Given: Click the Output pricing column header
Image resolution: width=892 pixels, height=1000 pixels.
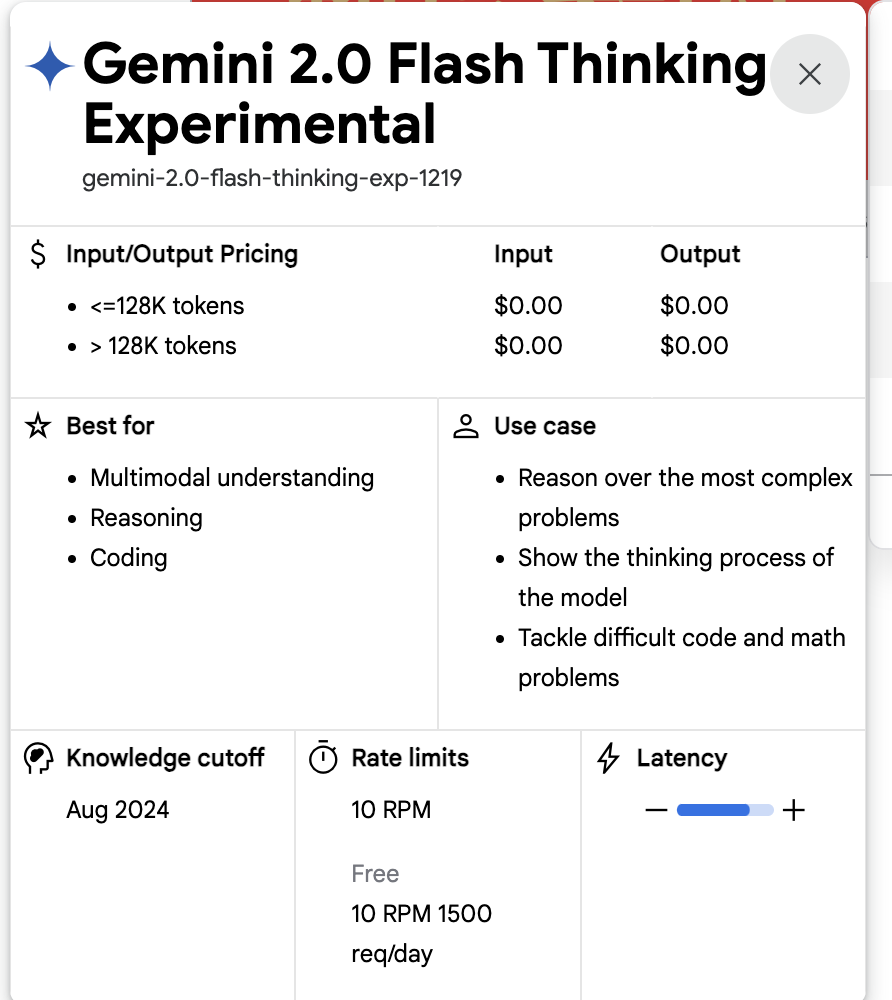Looking at the screenshot, I should click(700, 254).
